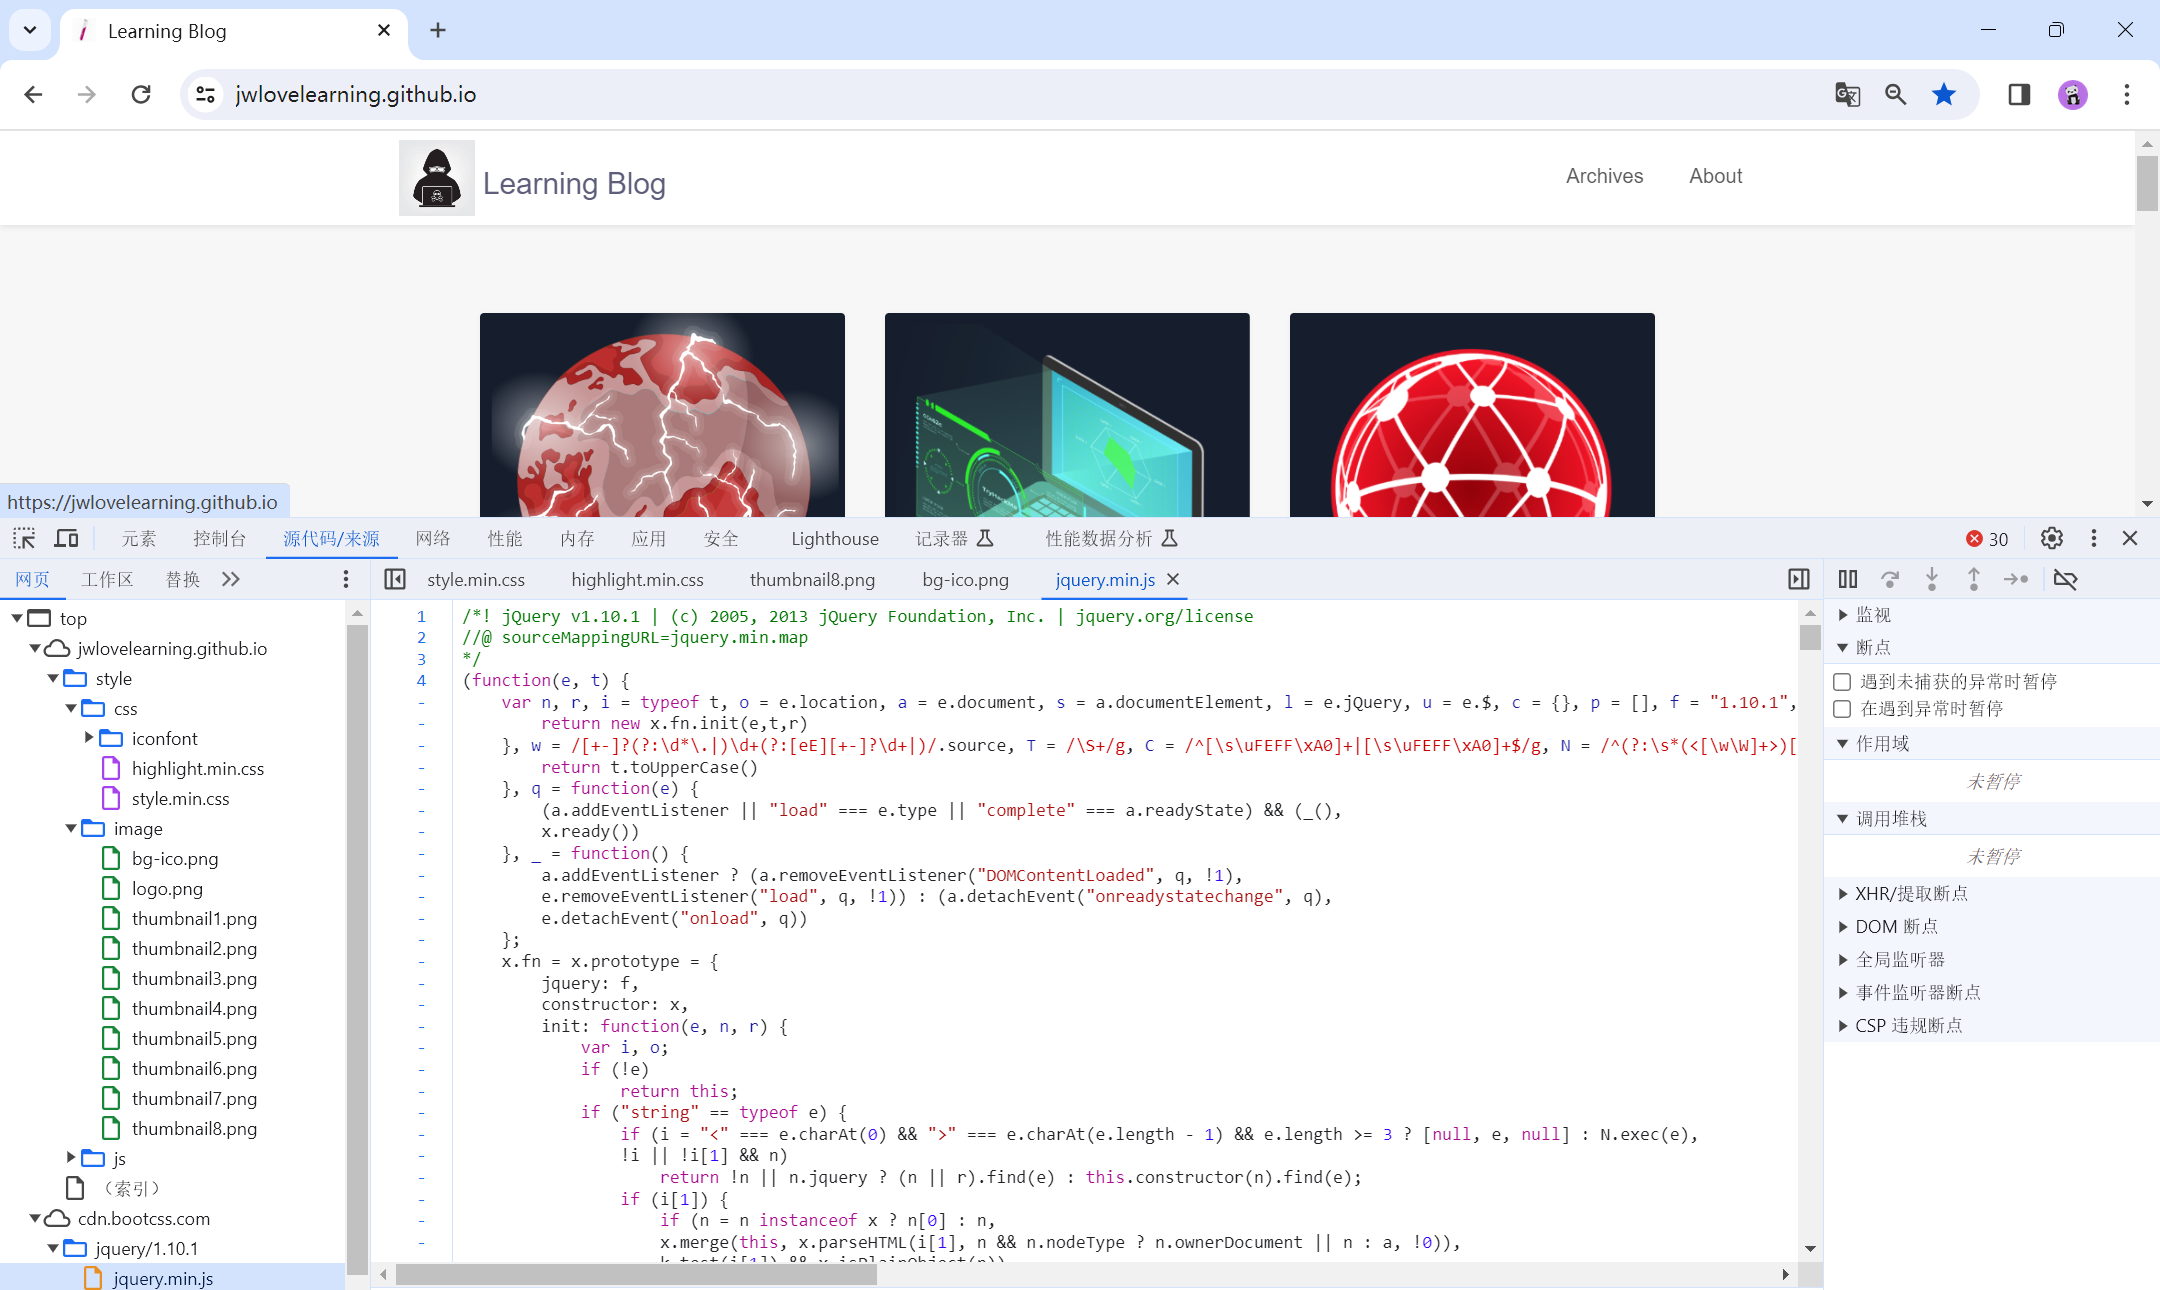Enable pause on uncaught exceptions checkbox
Viewport: 2160px width, 1290px height.
coord(1842,682)
